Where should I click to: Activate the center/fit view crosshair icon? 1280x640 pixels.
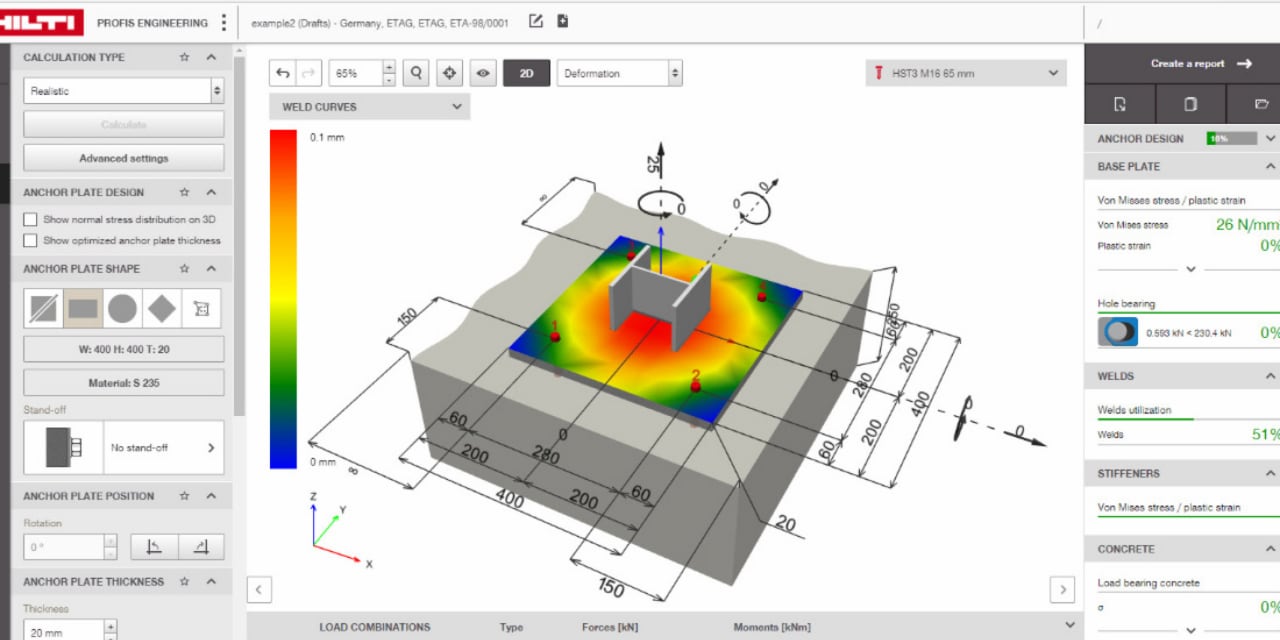click(x=449, y=72)
